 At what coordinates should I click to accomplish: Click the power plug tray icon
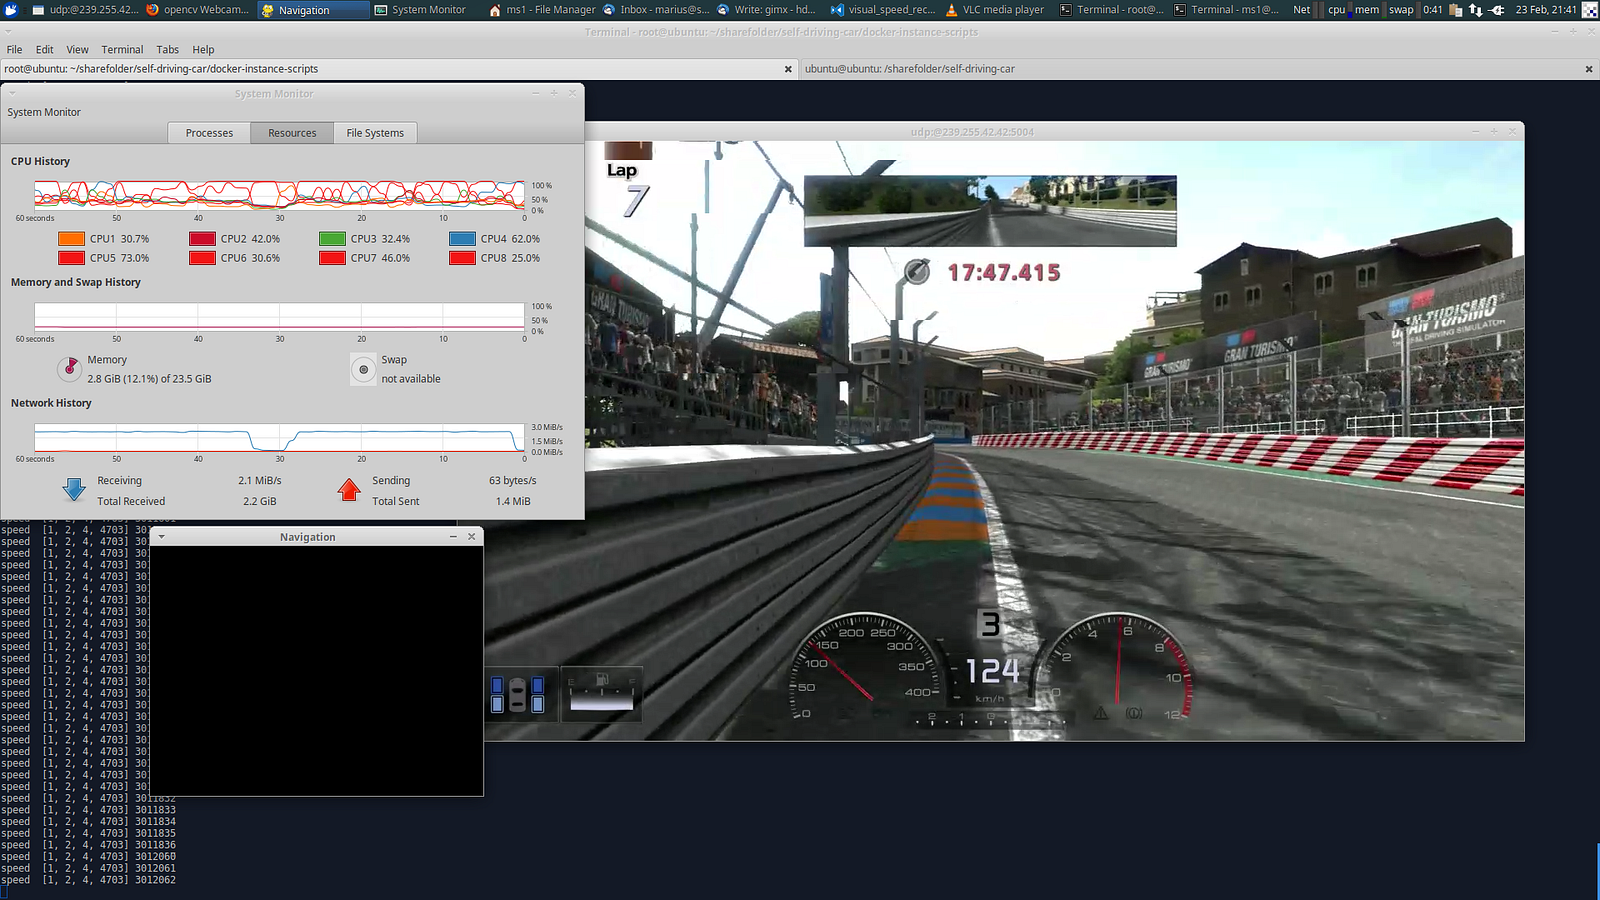tap(1497, 10)
